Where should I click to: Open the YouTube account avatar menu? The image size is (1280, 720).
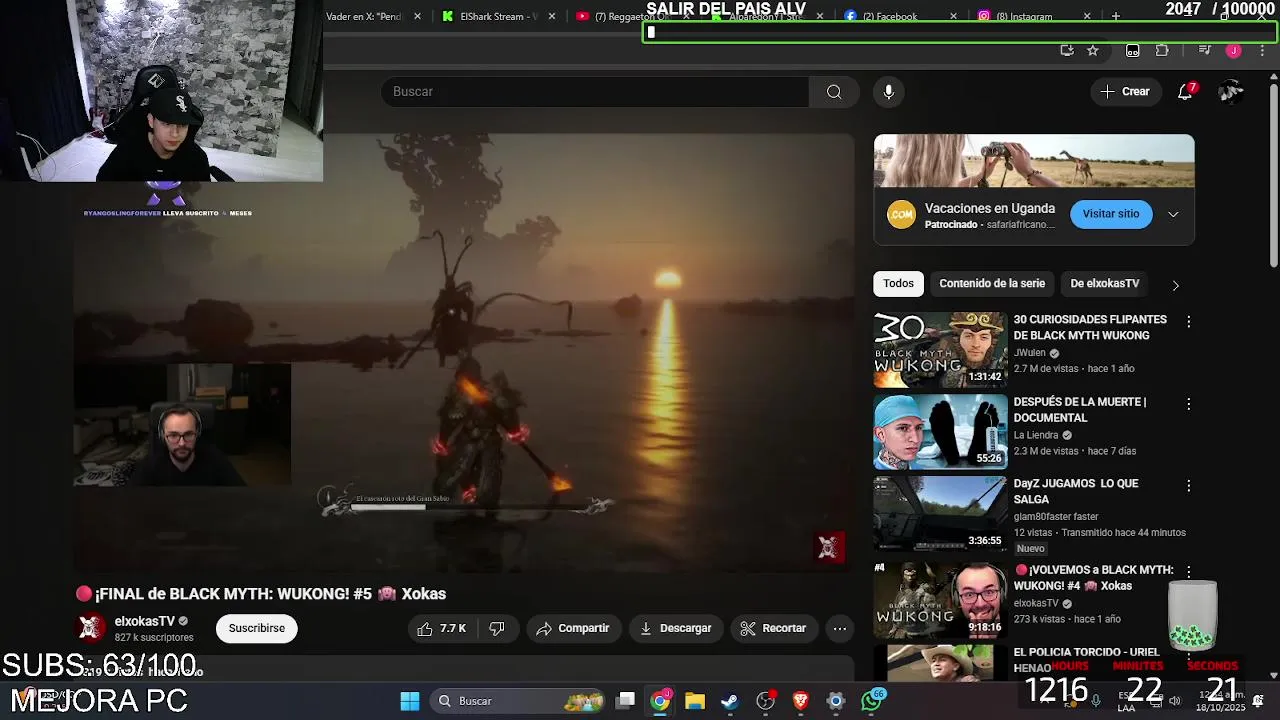pyautogui.click(x=1231, y=91)
